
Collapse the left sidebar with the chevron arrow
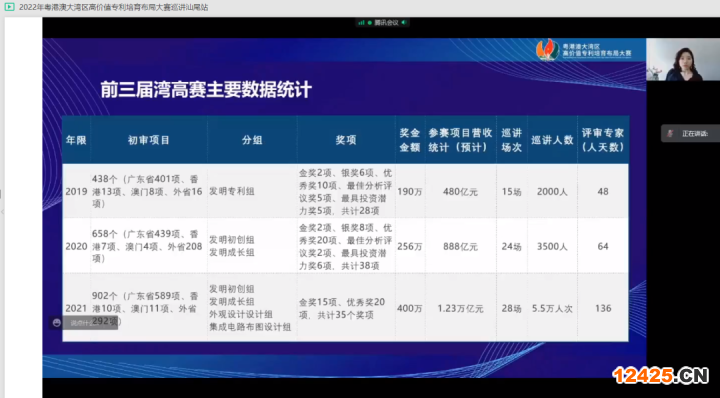click(2, 212)
